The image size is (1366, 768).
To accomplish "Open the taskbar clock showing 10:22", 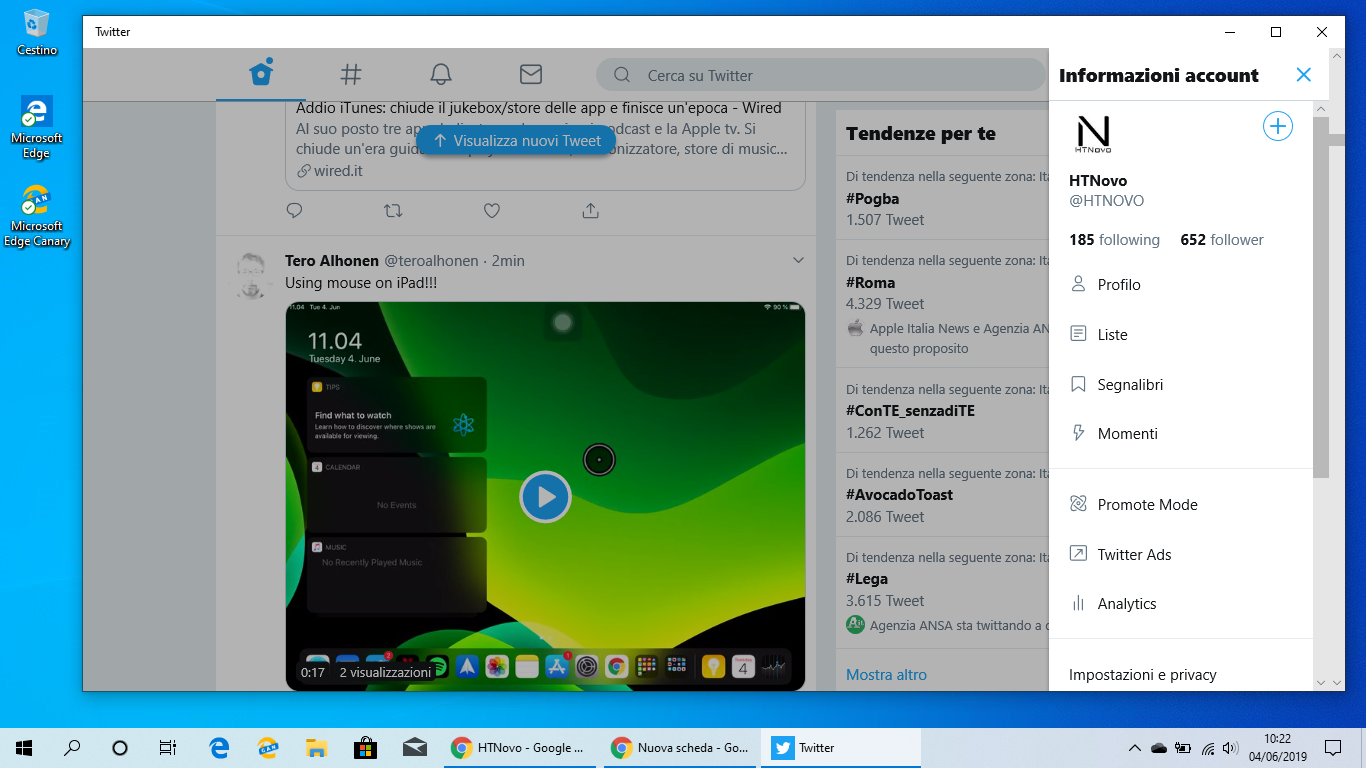I will (1277, 748).
